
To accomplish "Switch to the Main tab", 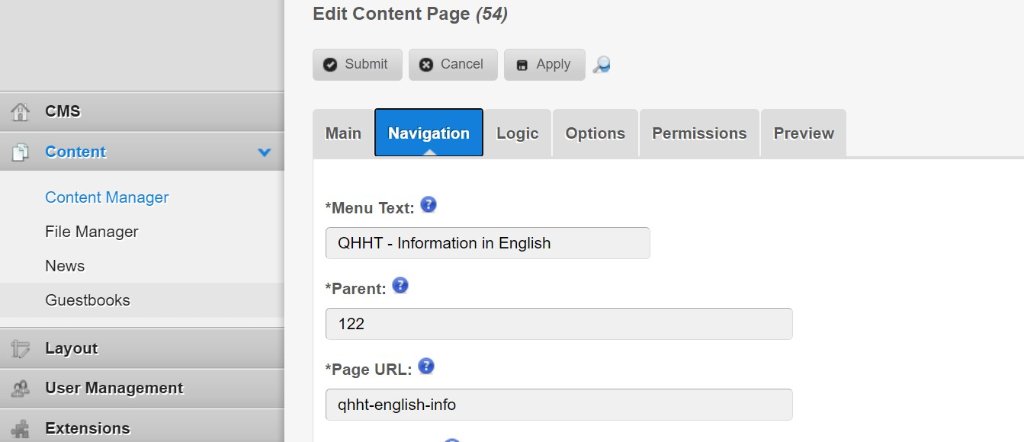I will tap(343, 133).
